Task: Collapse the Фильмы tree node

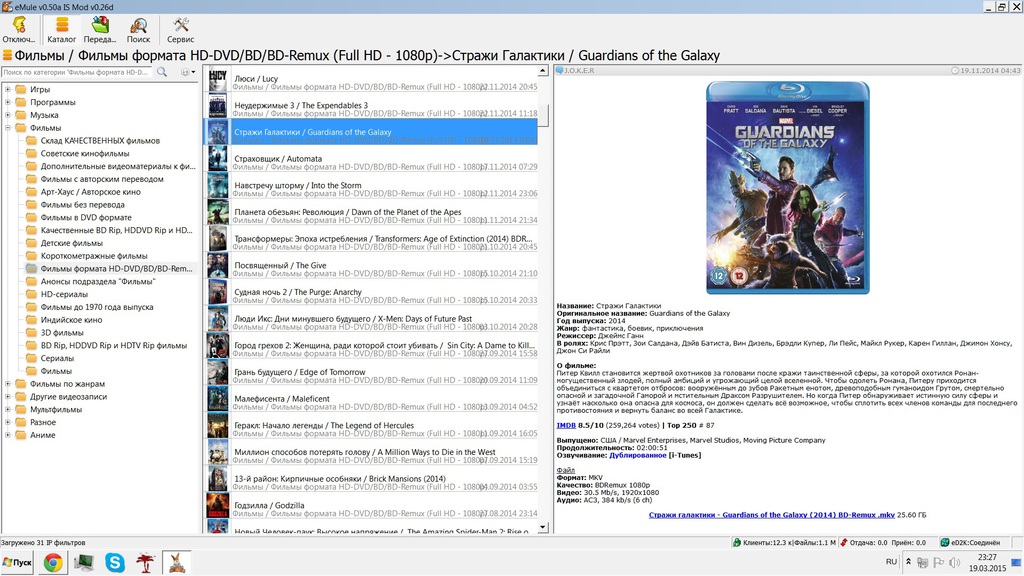Action: pyautogui.click(x=8, y=128)
